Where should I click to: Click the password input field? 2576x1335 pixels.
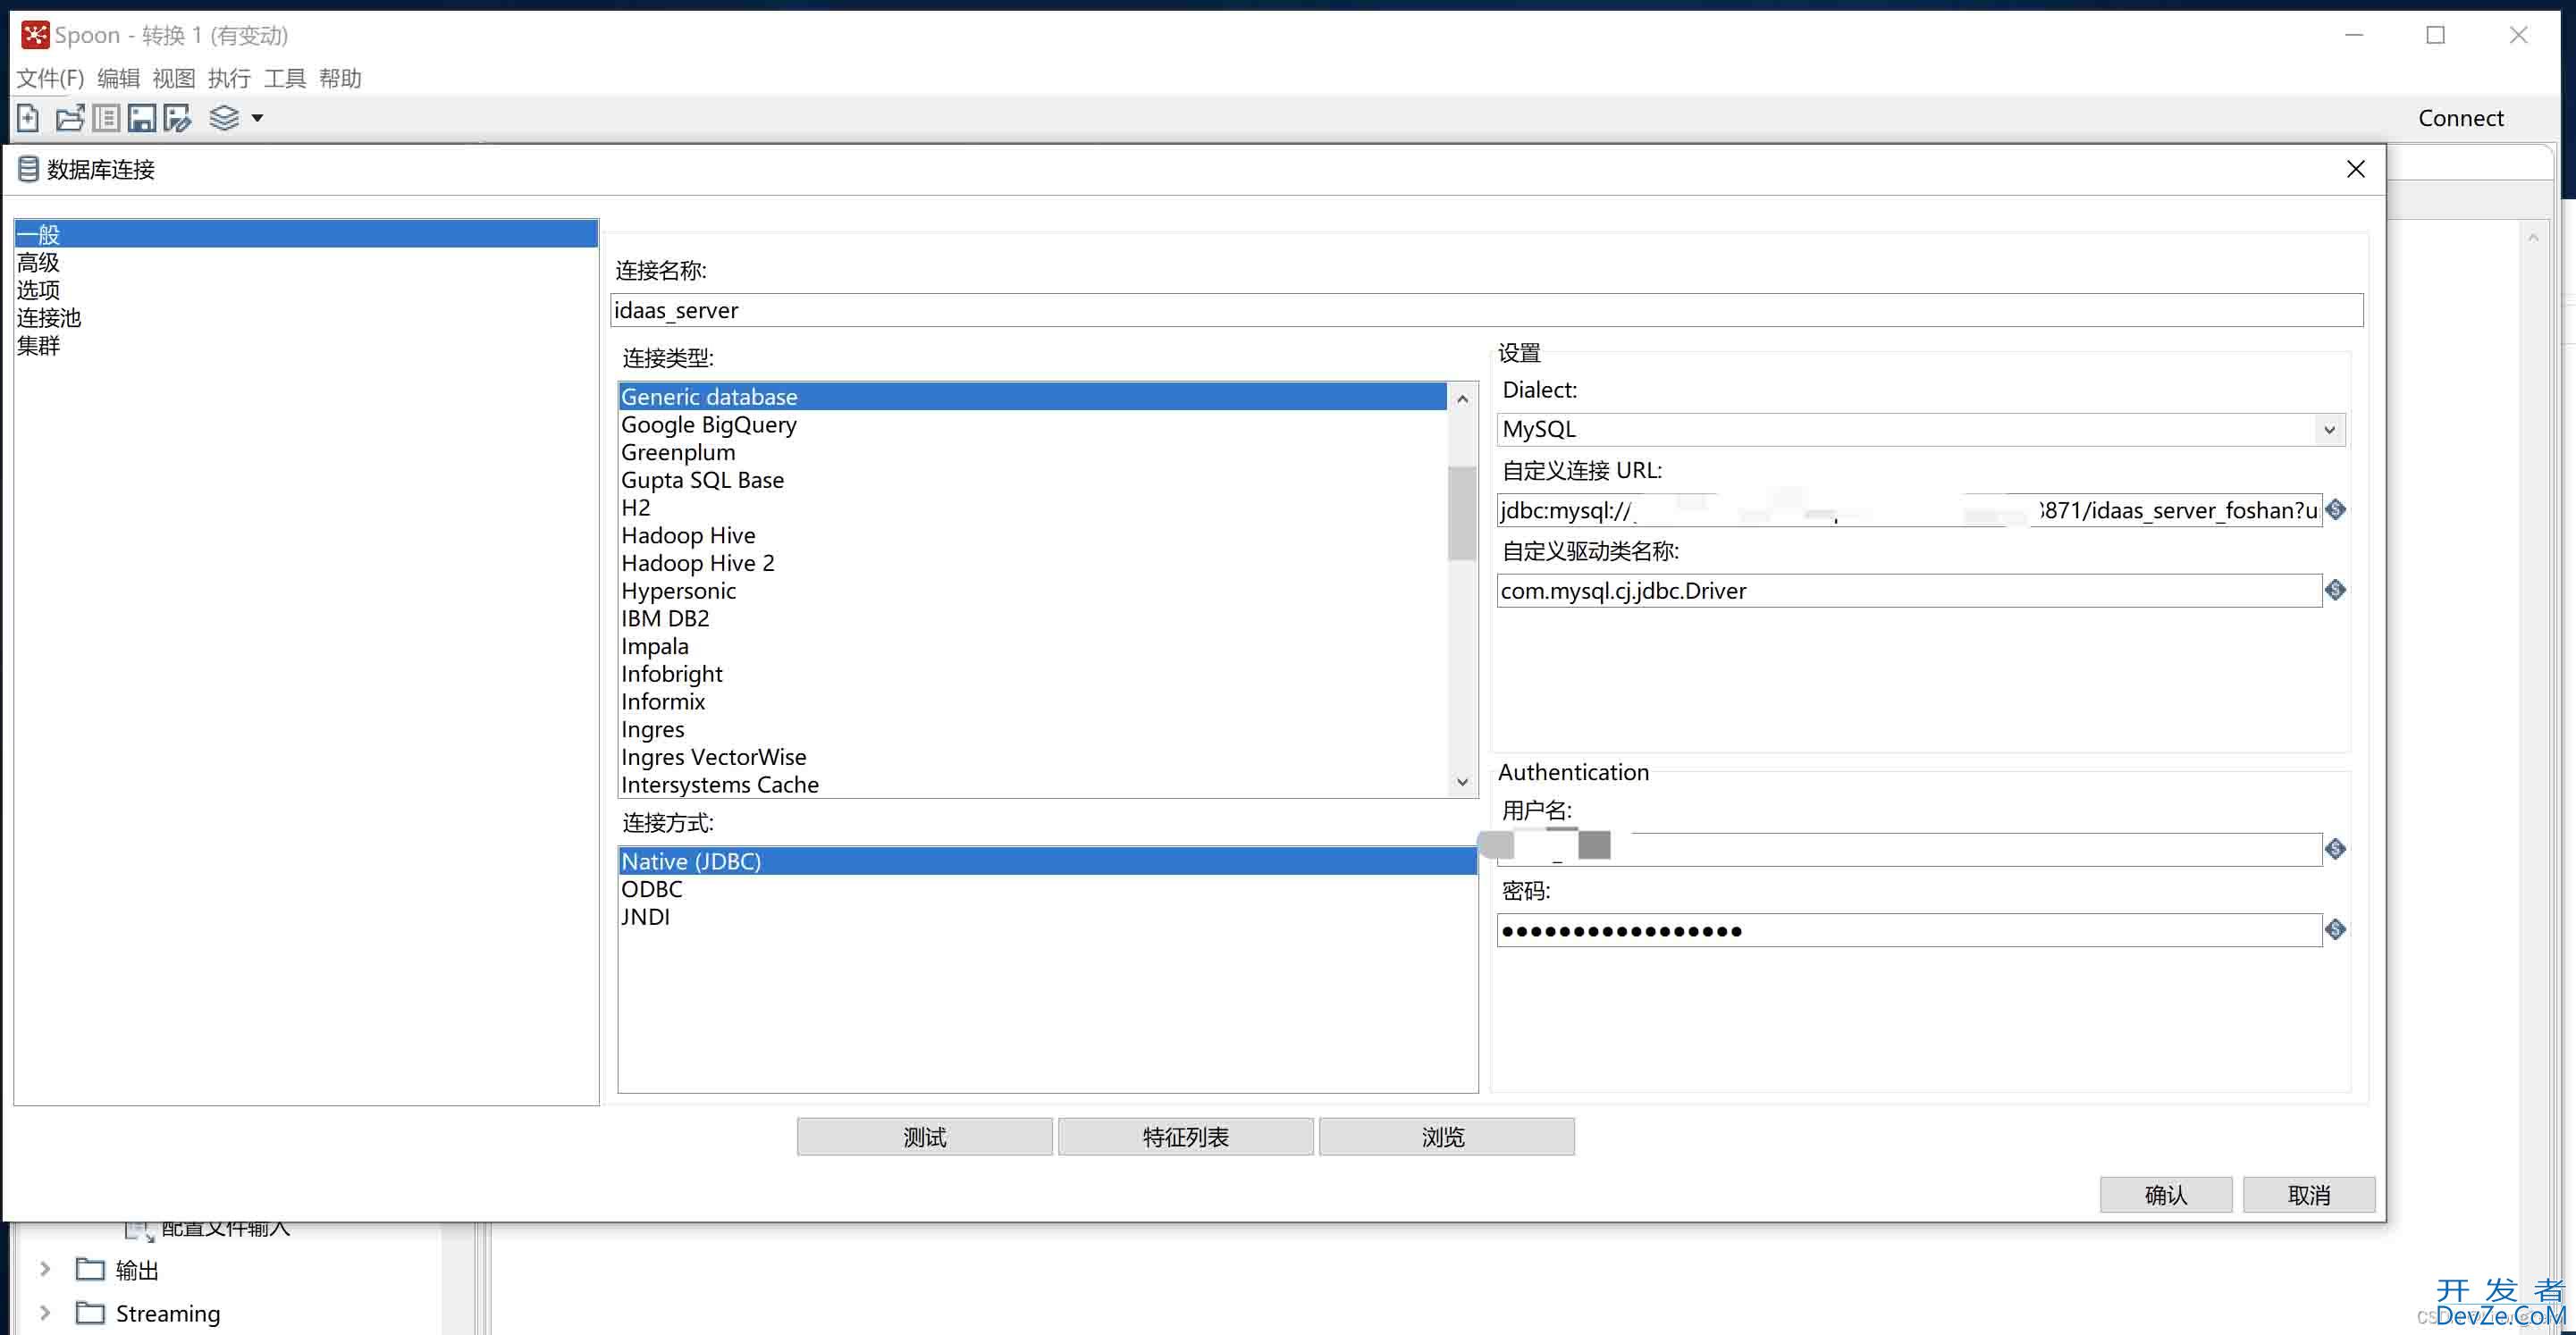[x=1909, y=930]
